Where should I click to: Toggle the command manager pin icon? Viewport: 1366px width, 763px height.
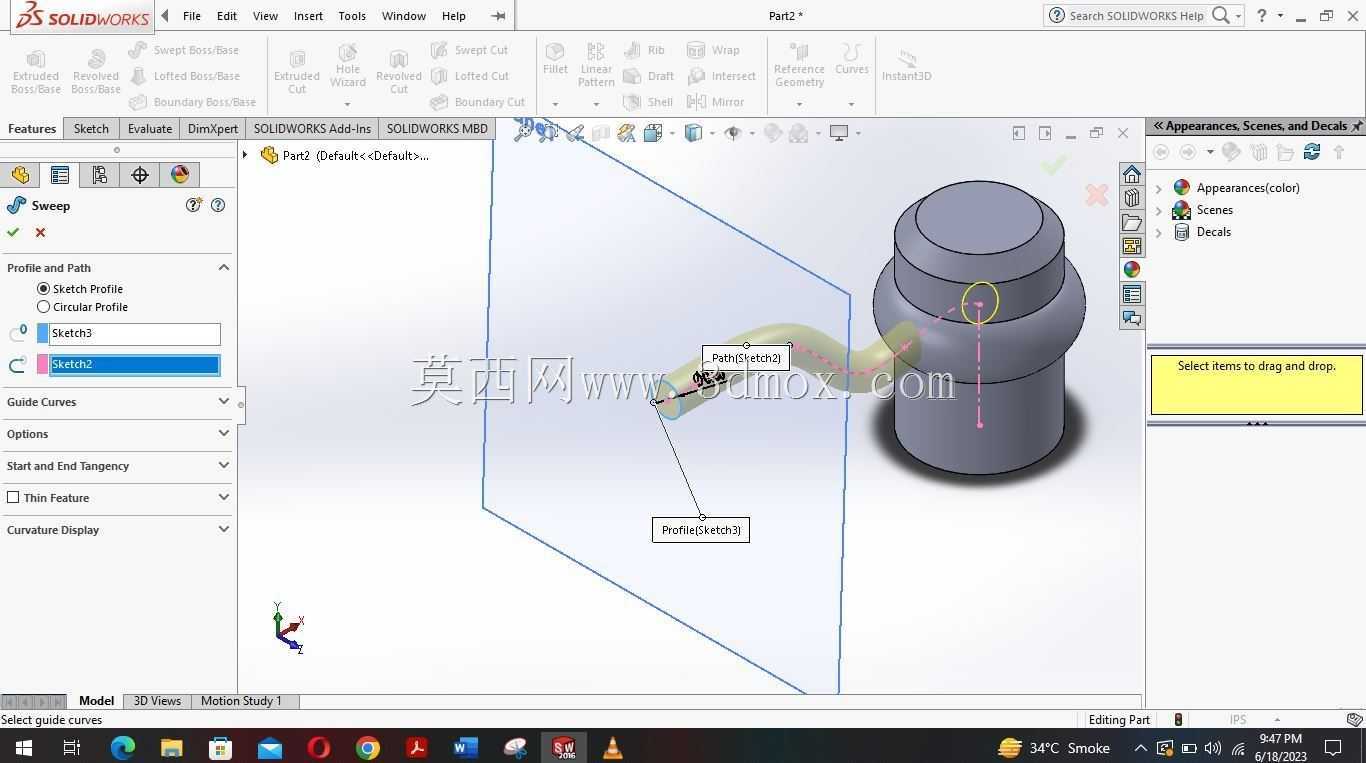click(x=498, y=16)
